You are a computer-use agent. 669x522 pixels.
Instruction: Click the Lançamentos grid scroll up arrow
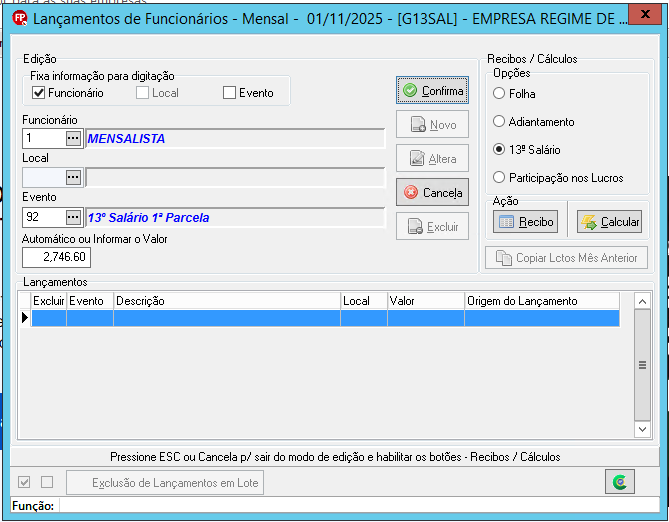[642, 301]
